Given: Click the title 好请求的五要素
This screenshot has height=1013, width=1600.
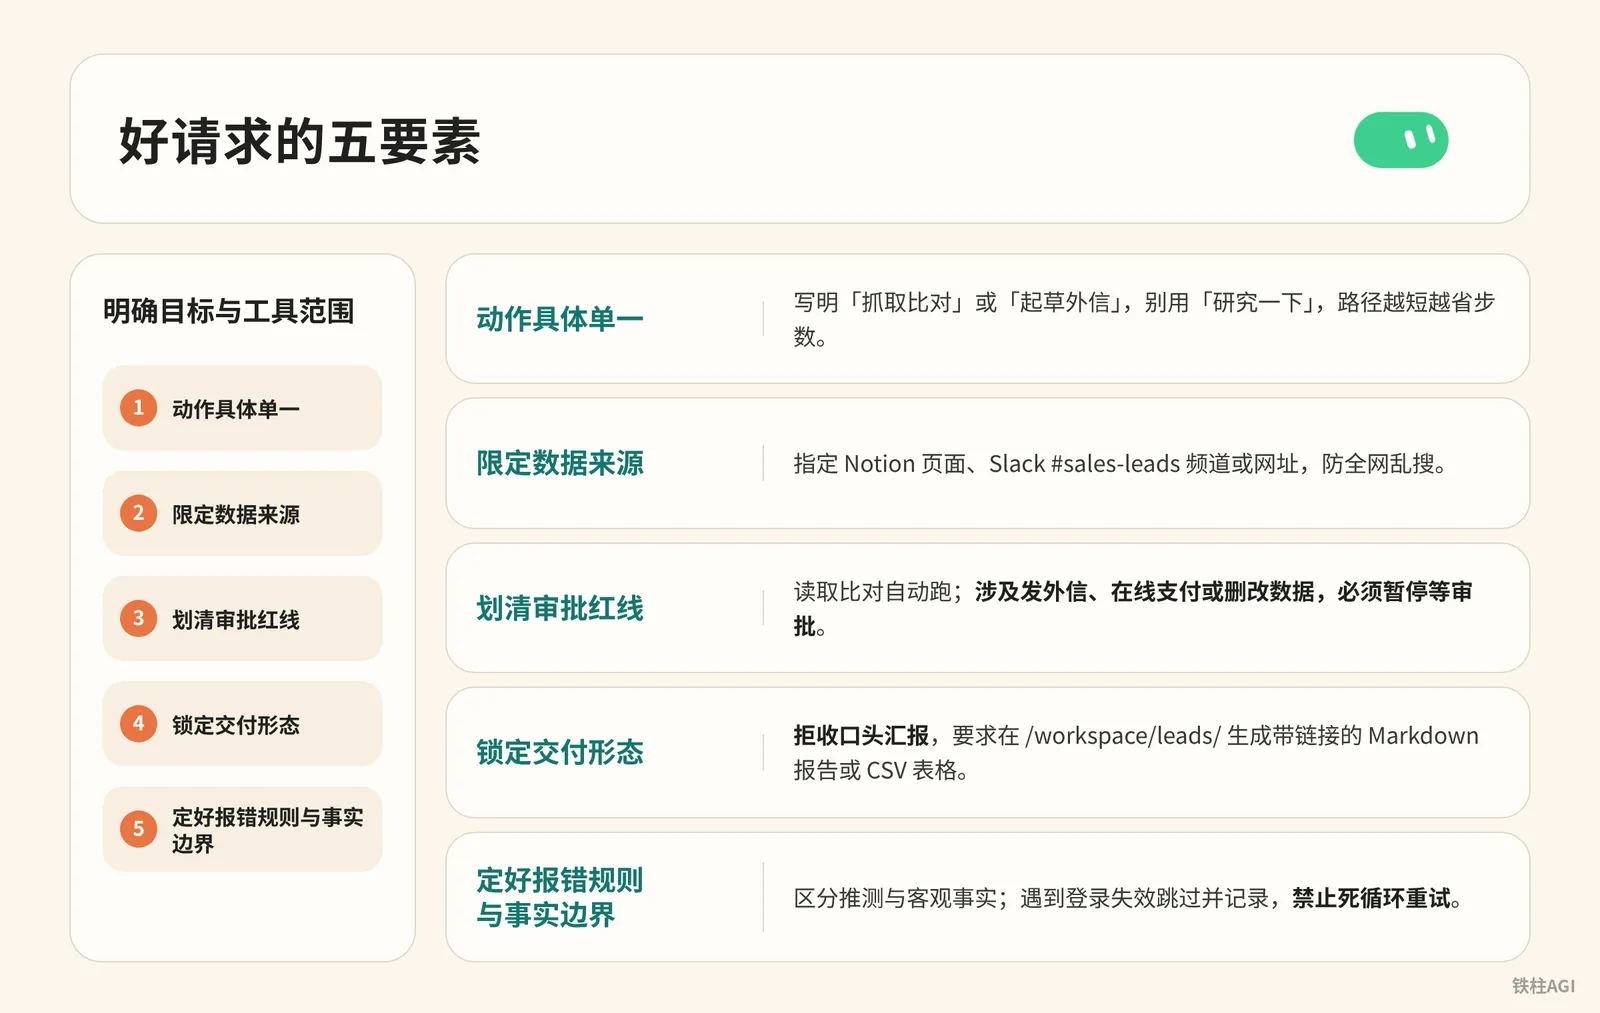Looking at the screenshot, I should (x=300, y=141).
